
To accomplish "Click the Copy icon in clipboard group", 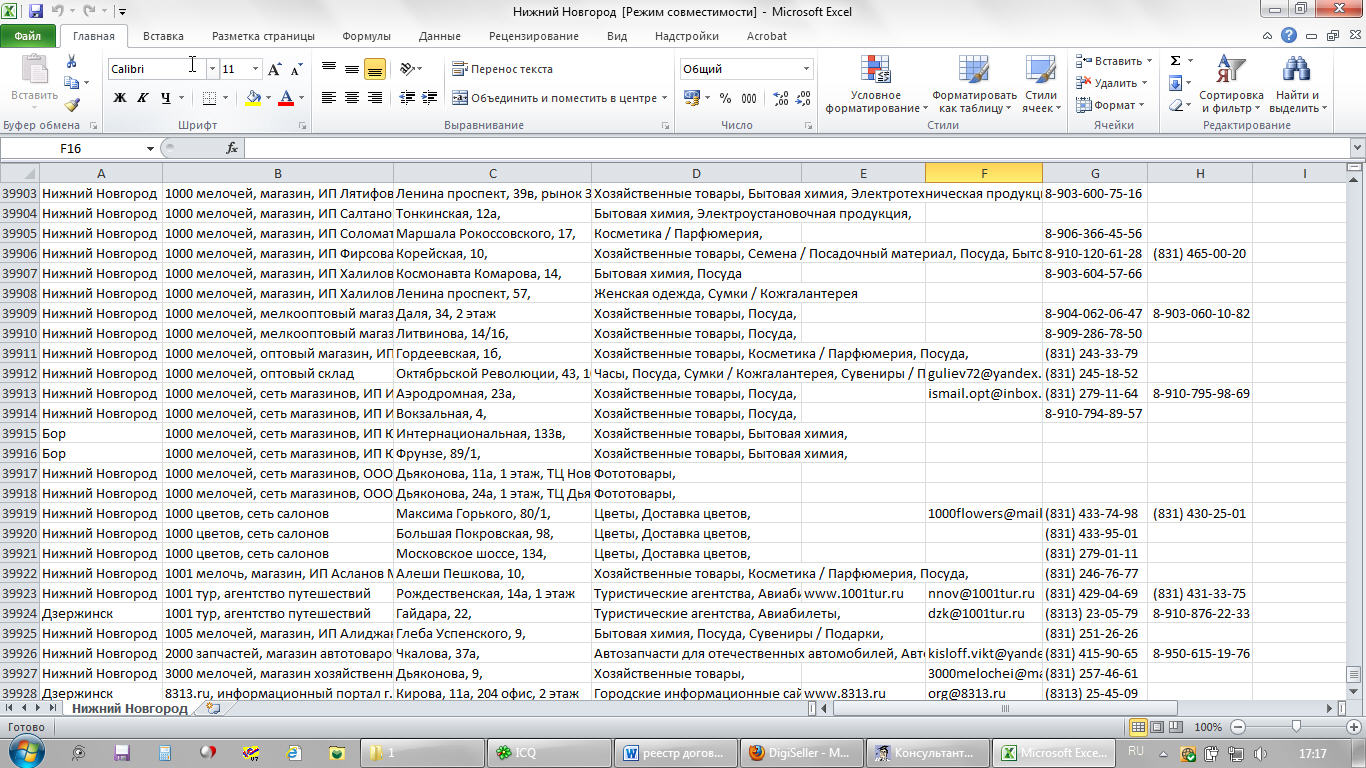I will (72, 83).
